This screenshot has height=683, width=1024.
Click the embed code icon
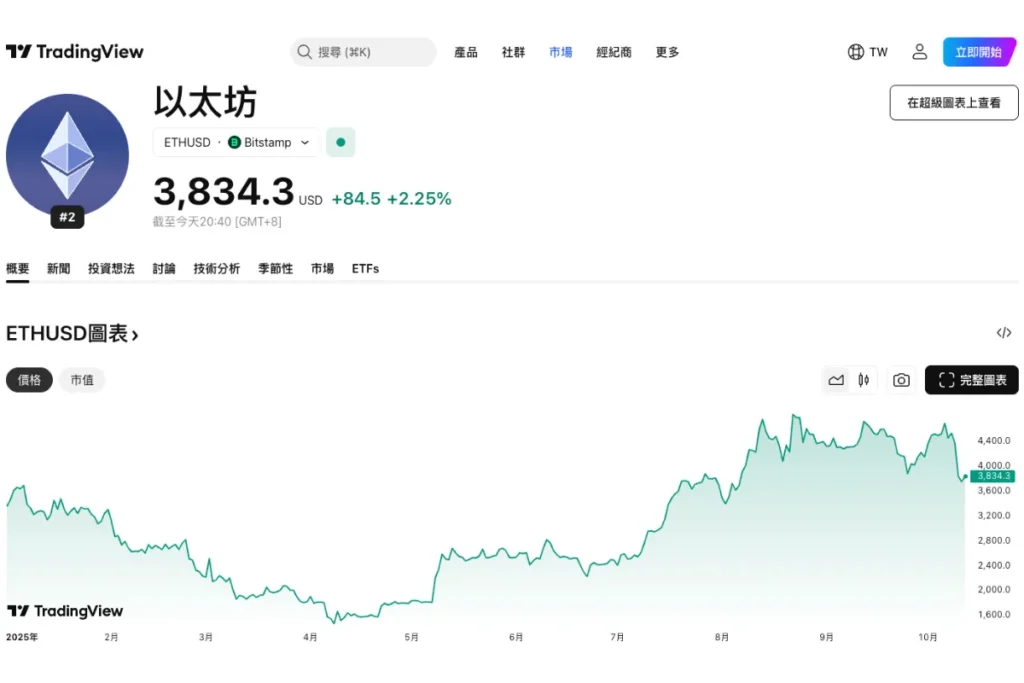pos(1004,333)
